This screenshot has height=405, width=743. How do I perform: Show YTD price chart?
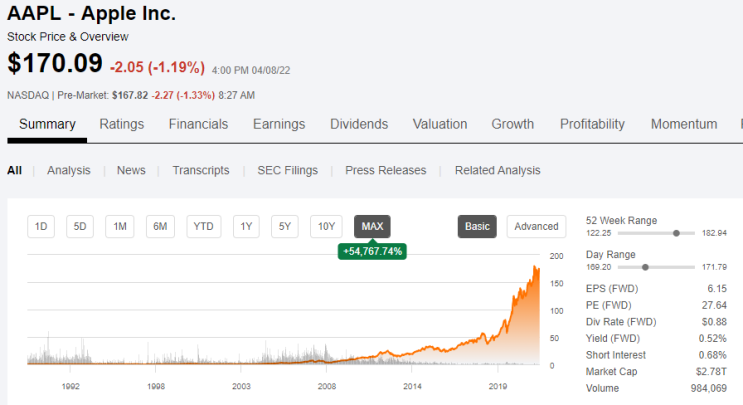204,226
